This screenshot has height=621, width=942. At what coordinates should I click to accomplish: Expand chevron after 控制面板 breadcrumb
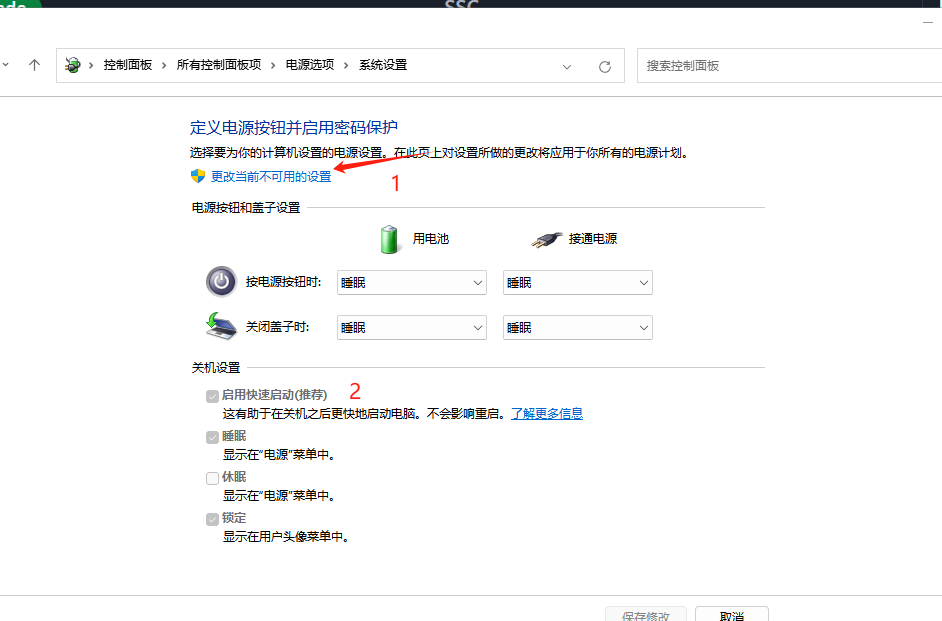[x=164, y=65]
